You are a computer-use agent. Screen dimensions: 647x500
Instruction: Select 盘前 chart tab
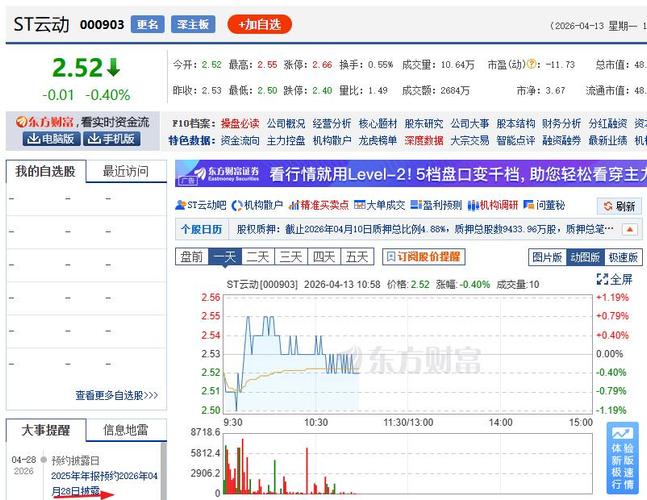point(192,257)
